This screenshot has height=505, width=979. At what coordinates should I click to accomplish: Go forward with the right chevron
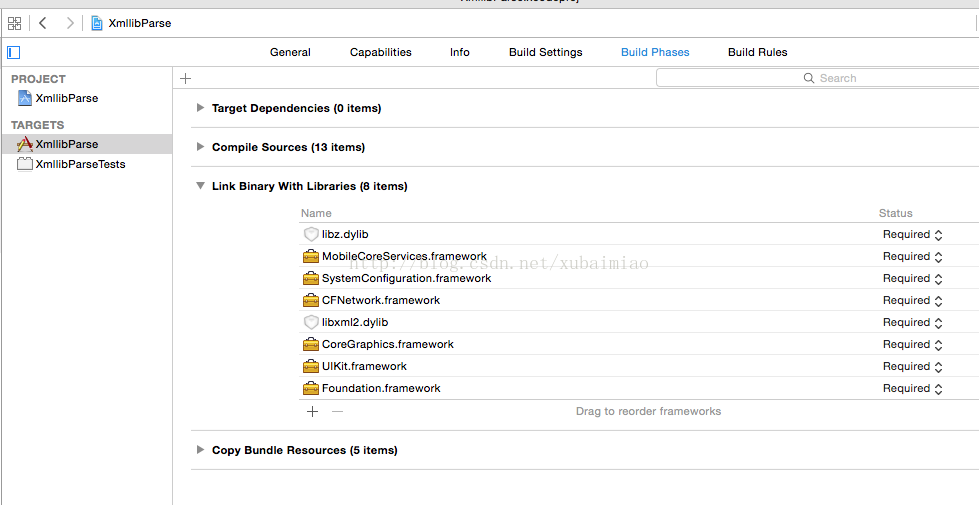coord(70,23)
